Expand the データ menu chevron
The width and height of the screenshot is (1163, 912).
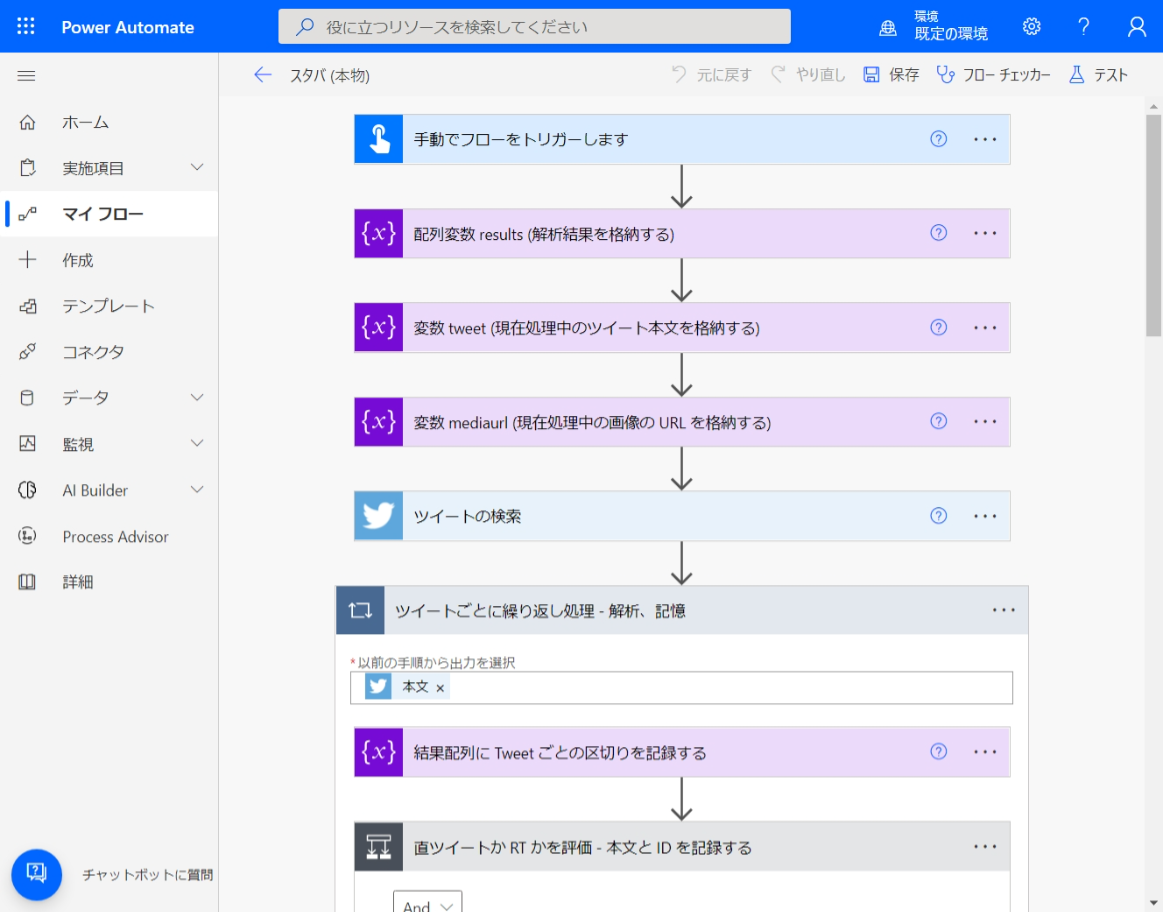click(x=197, y=397)
